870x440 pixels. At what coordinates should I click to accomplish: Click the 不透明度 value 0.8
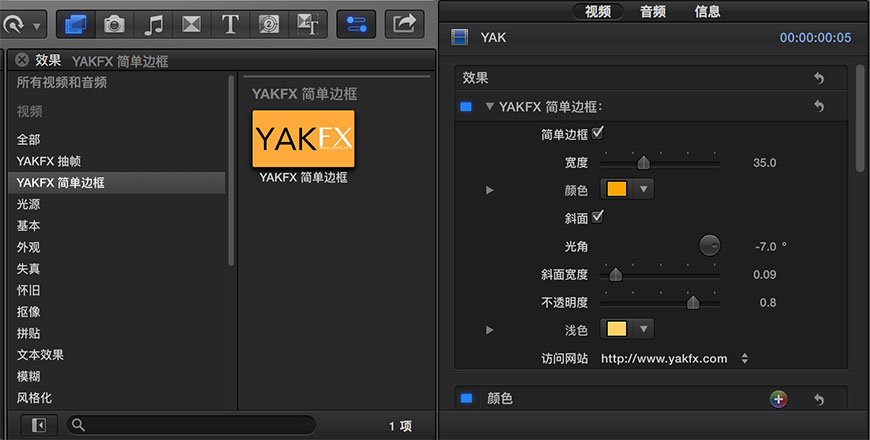767,302
